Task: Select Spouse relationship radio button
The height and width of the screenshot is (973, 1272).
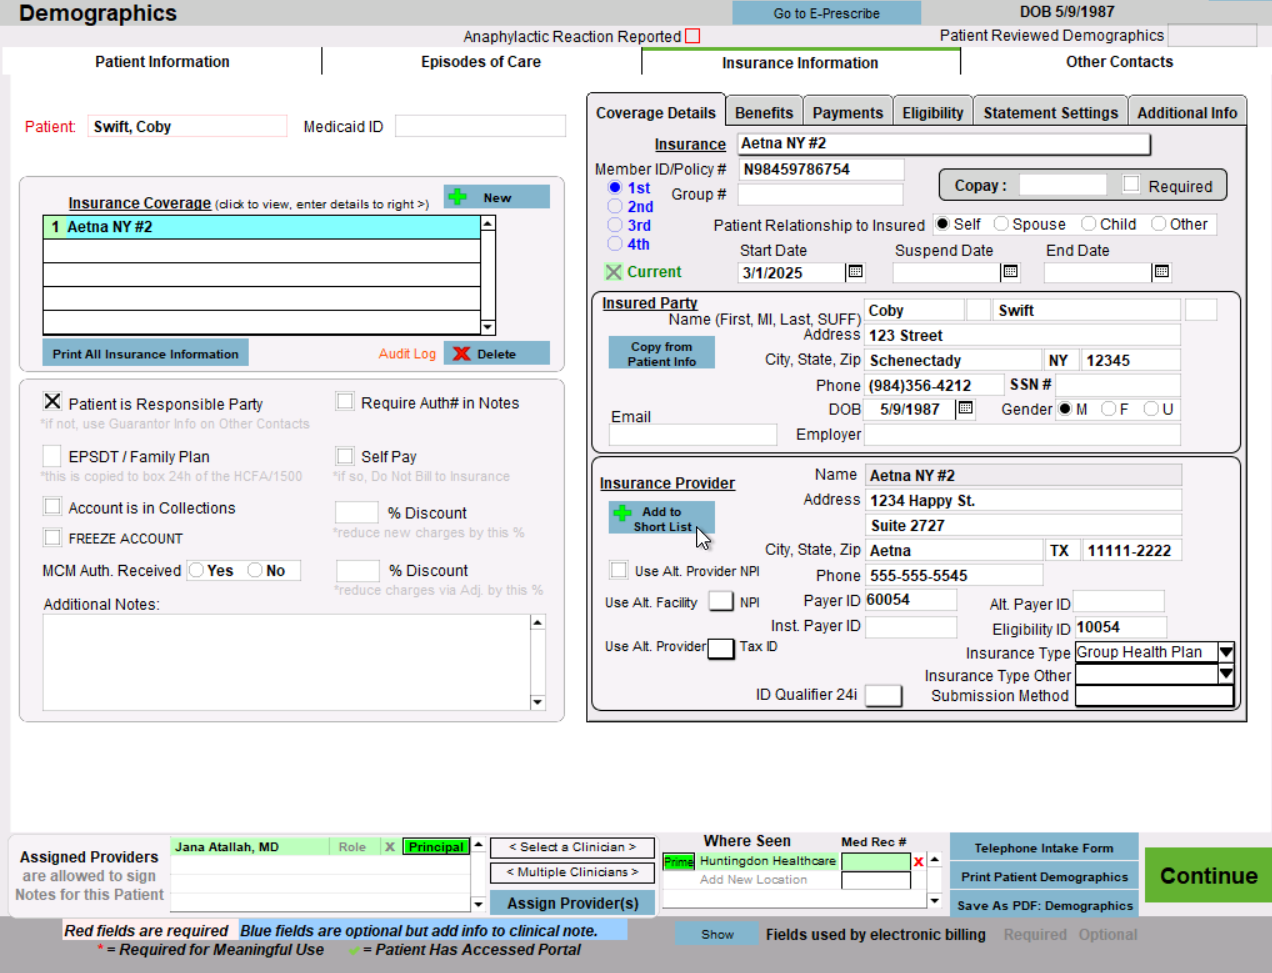Action: (1001, 224)
